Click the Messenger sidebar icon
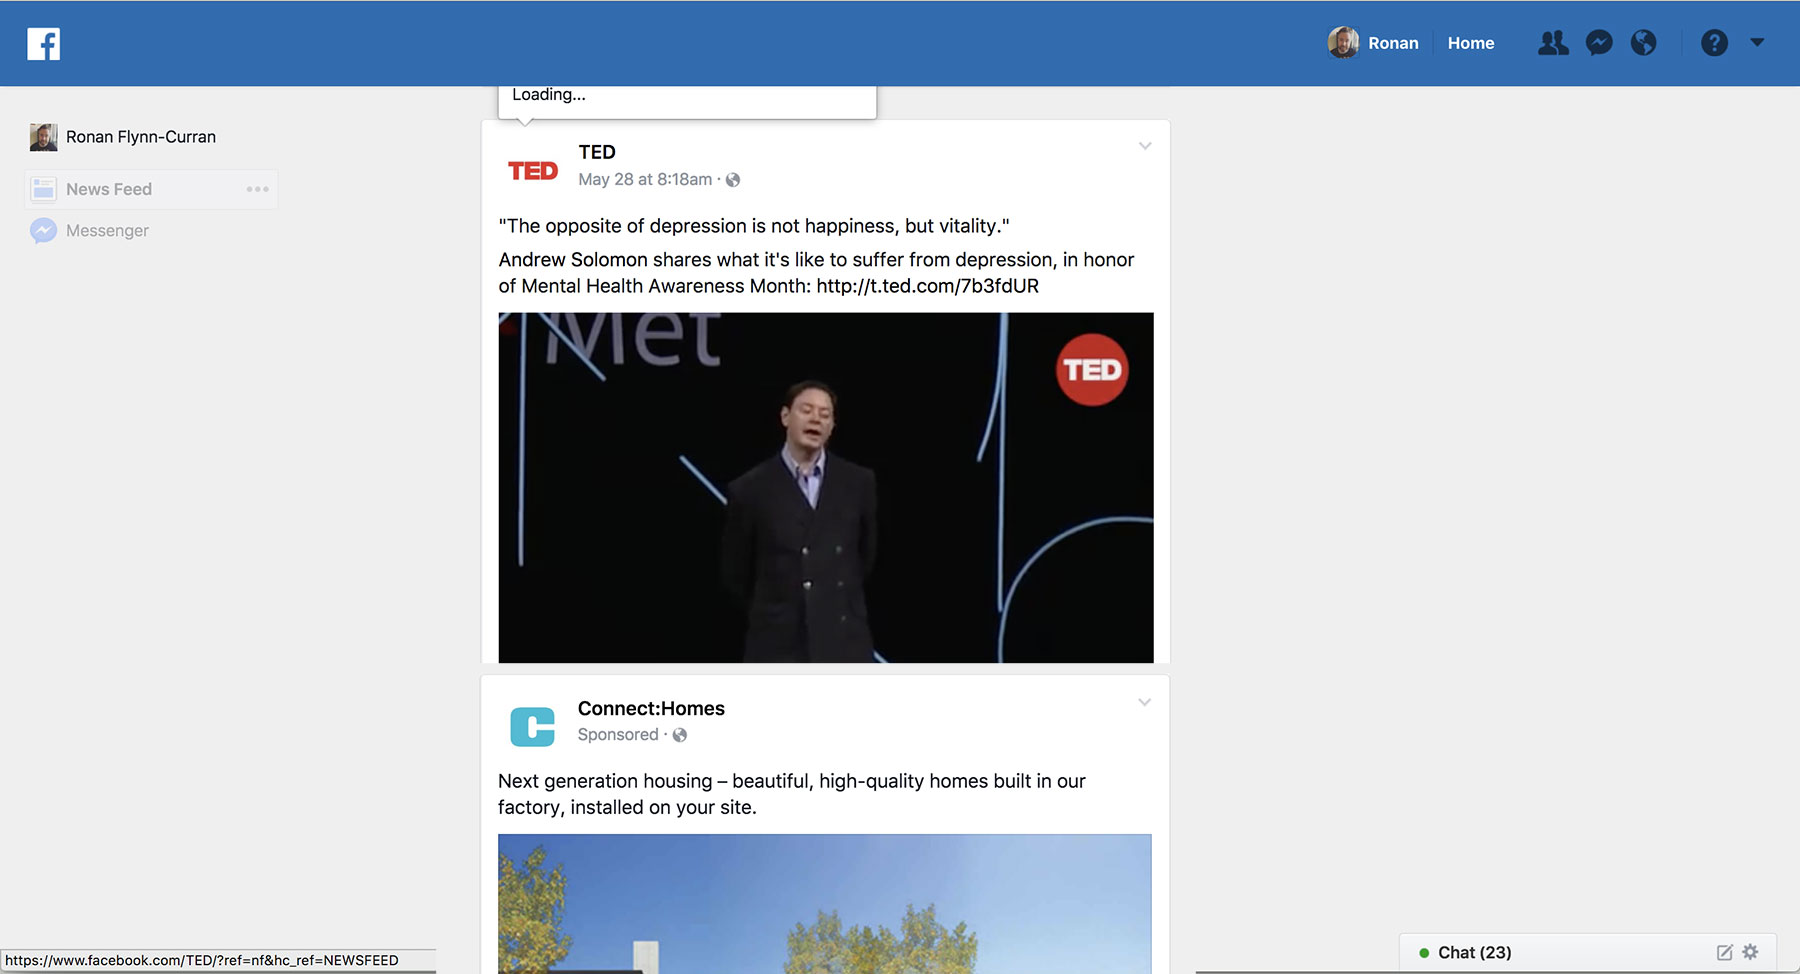 43,231
